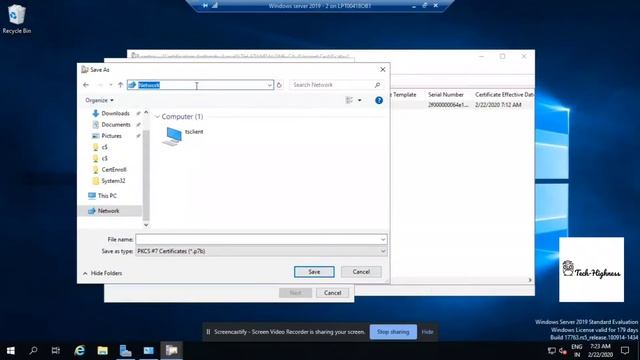640x360 pixels.
Task: Click the address bar showing Network
Action: pyautogui.click(x=200, y=85)
